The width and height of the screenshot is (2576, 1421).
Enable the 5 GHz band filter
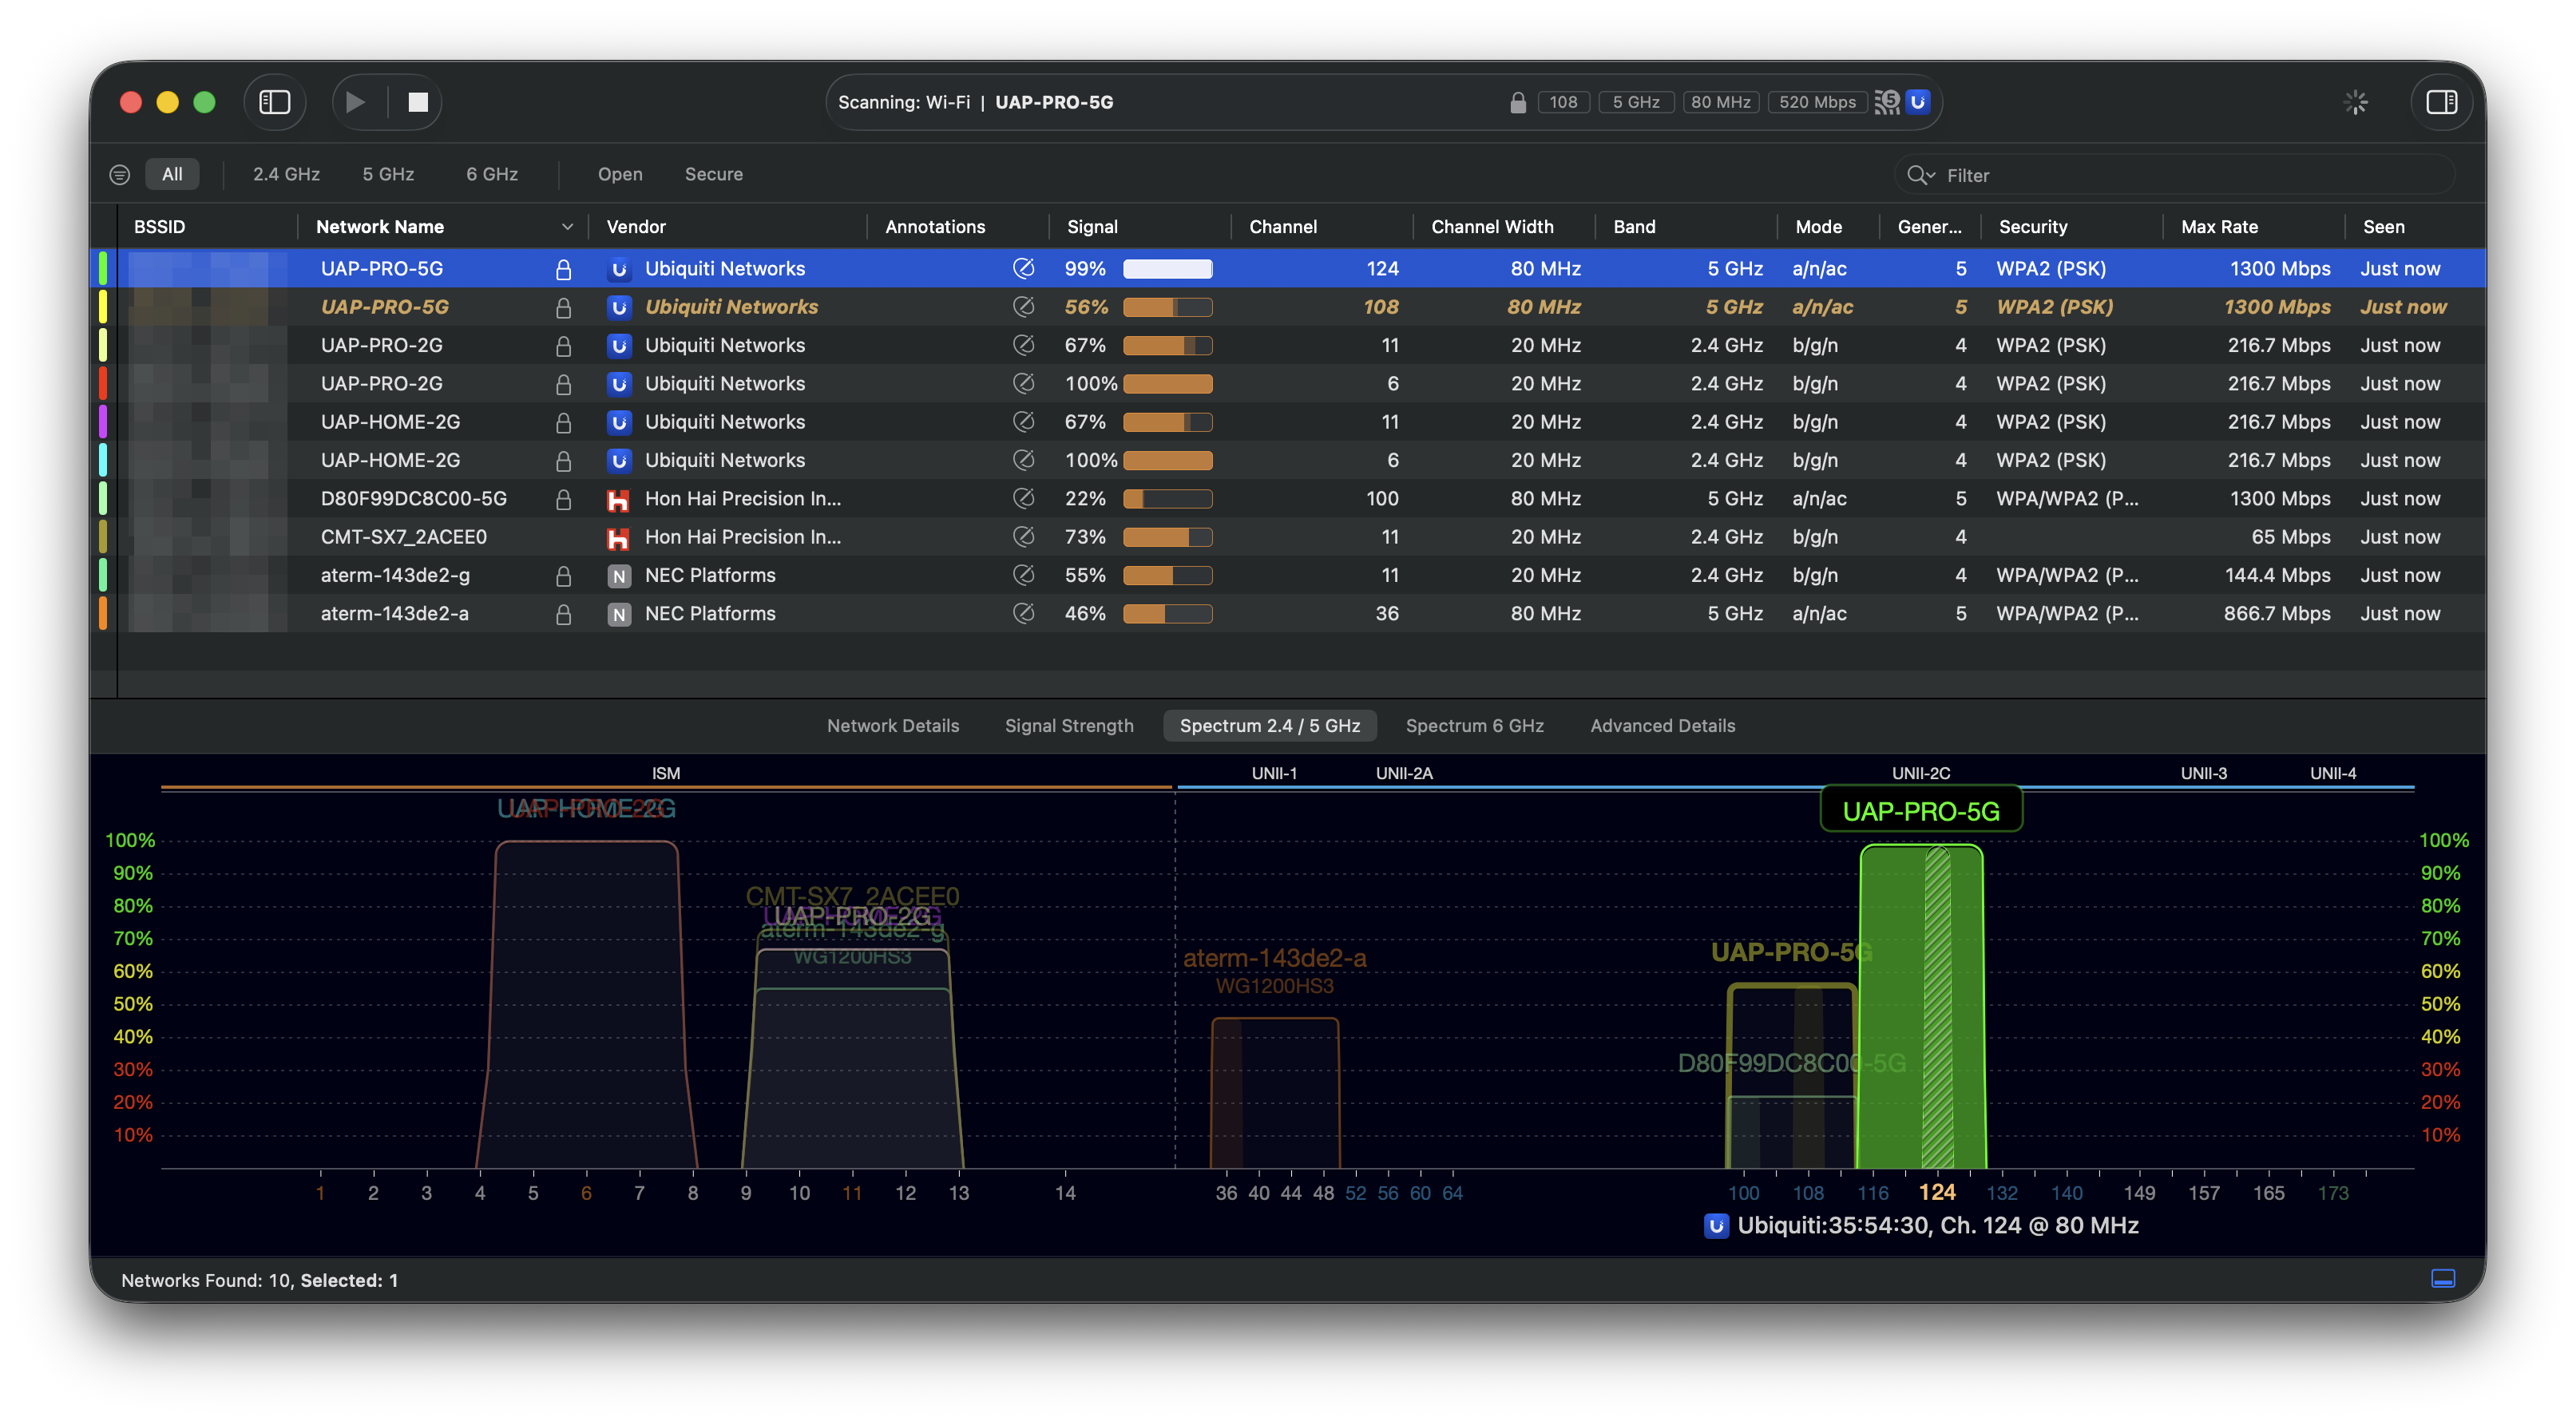[388, 174]
